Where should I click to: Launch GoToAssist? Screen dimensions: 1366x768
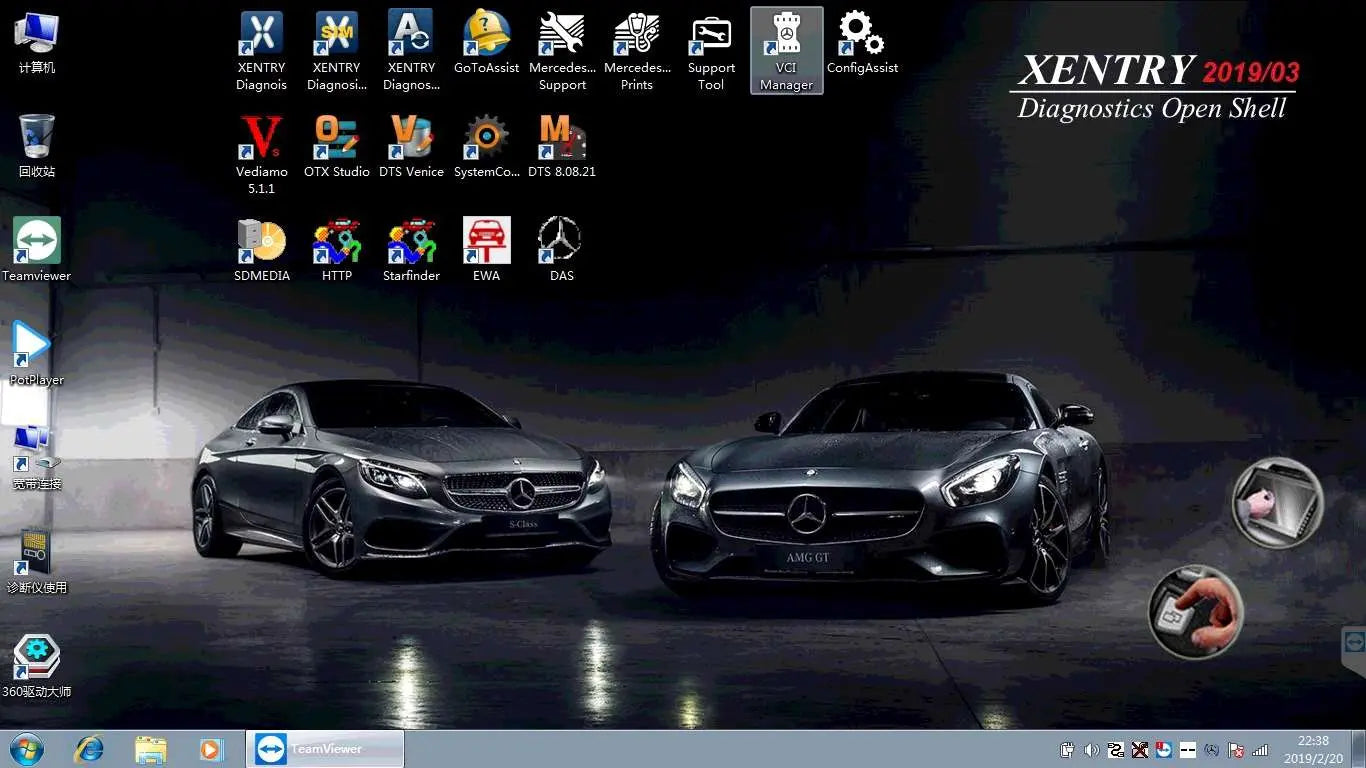click(x=486, y=35)
